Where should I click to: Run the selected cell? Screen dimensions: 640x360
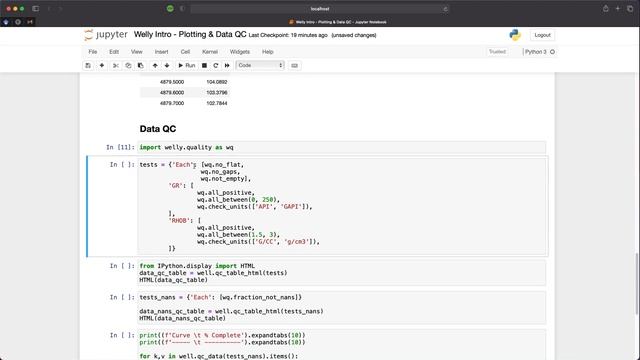(x=187, y=65)
